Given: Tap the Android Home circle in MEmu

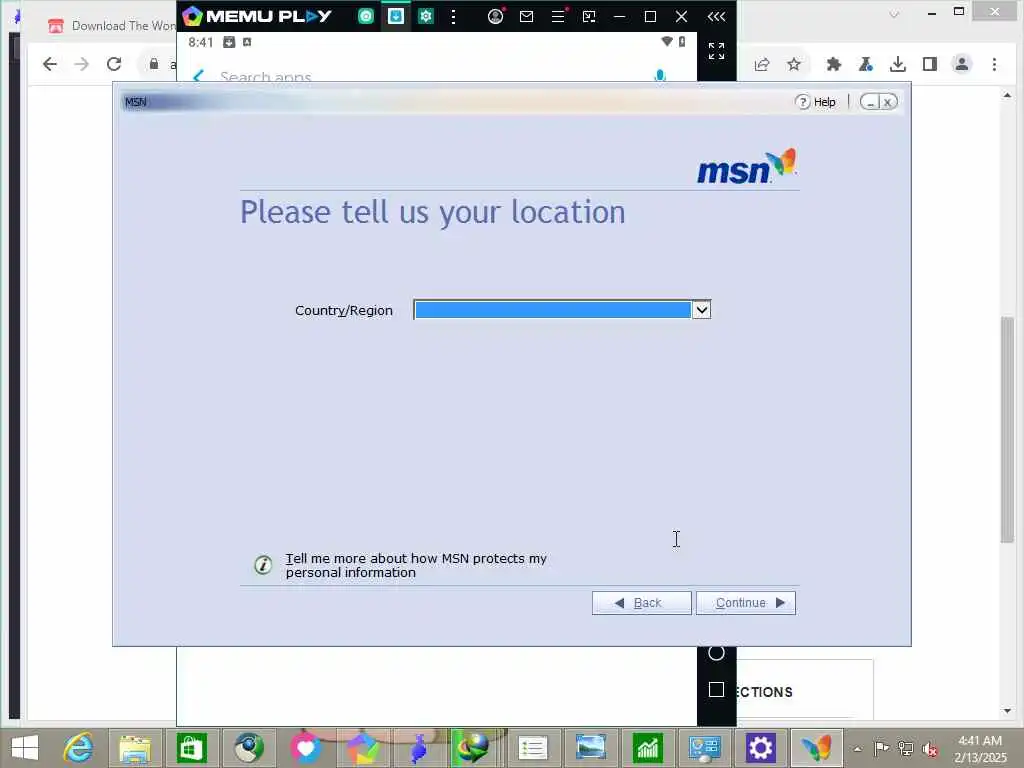Looking at the screenshot, I should 716,653.
